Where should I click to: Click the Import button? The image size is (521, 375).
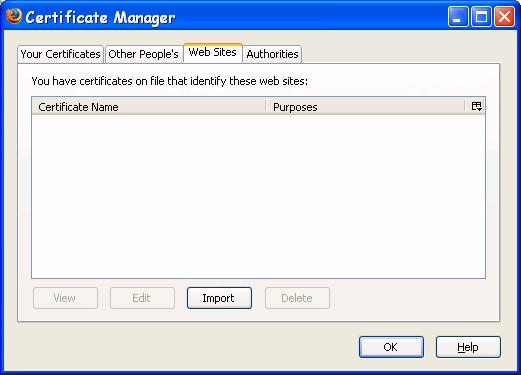219,298
